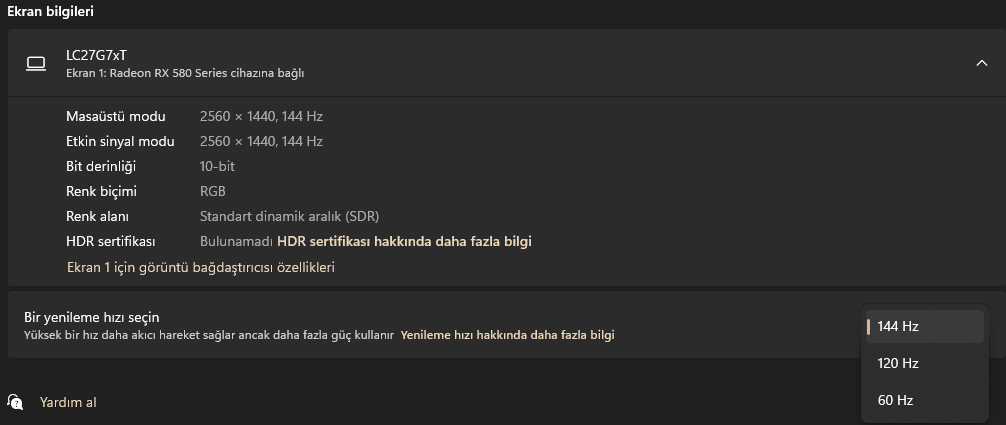Pick the 60 Hz refresh rate option
This screenshot has width=1006, height=425.
895,400
